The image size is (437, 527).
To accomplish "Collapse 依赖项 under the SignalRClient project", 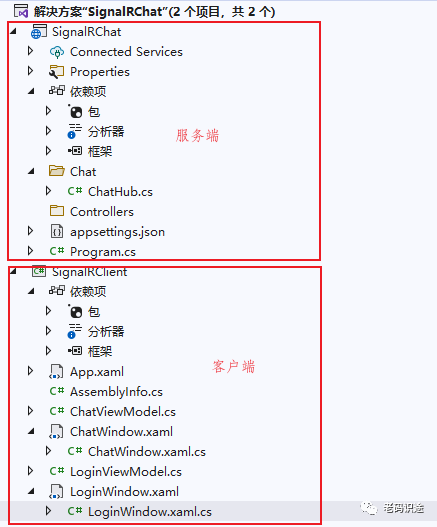I will [31, 291].
